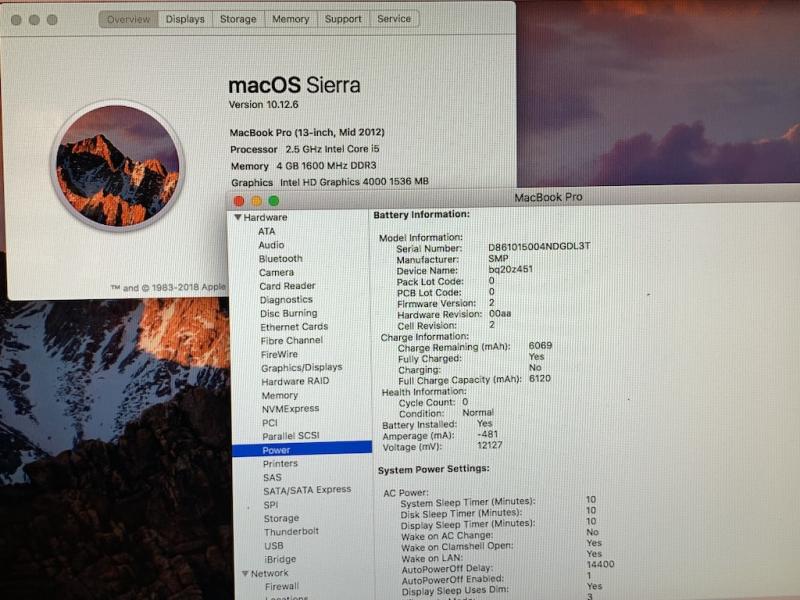Select the Overview tab
800x600 pixels.
pos(129,19)
